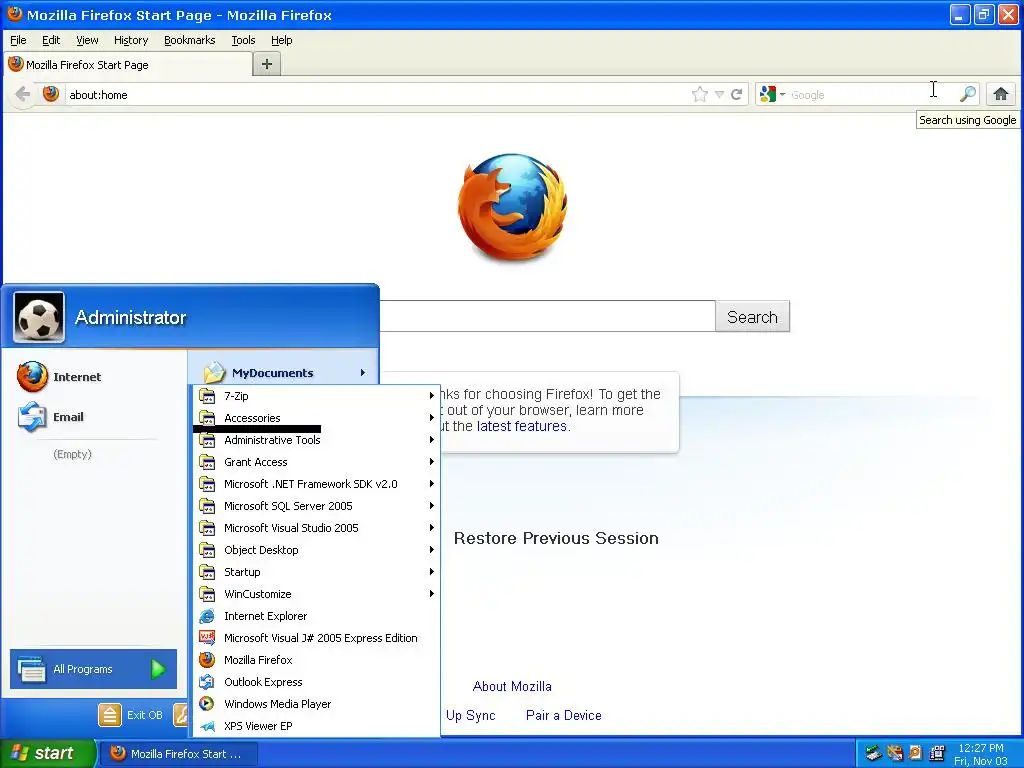Click the taskbar clock showing 12:27 PM
This screenshot has height=768, width=1024.
(981, 748)
